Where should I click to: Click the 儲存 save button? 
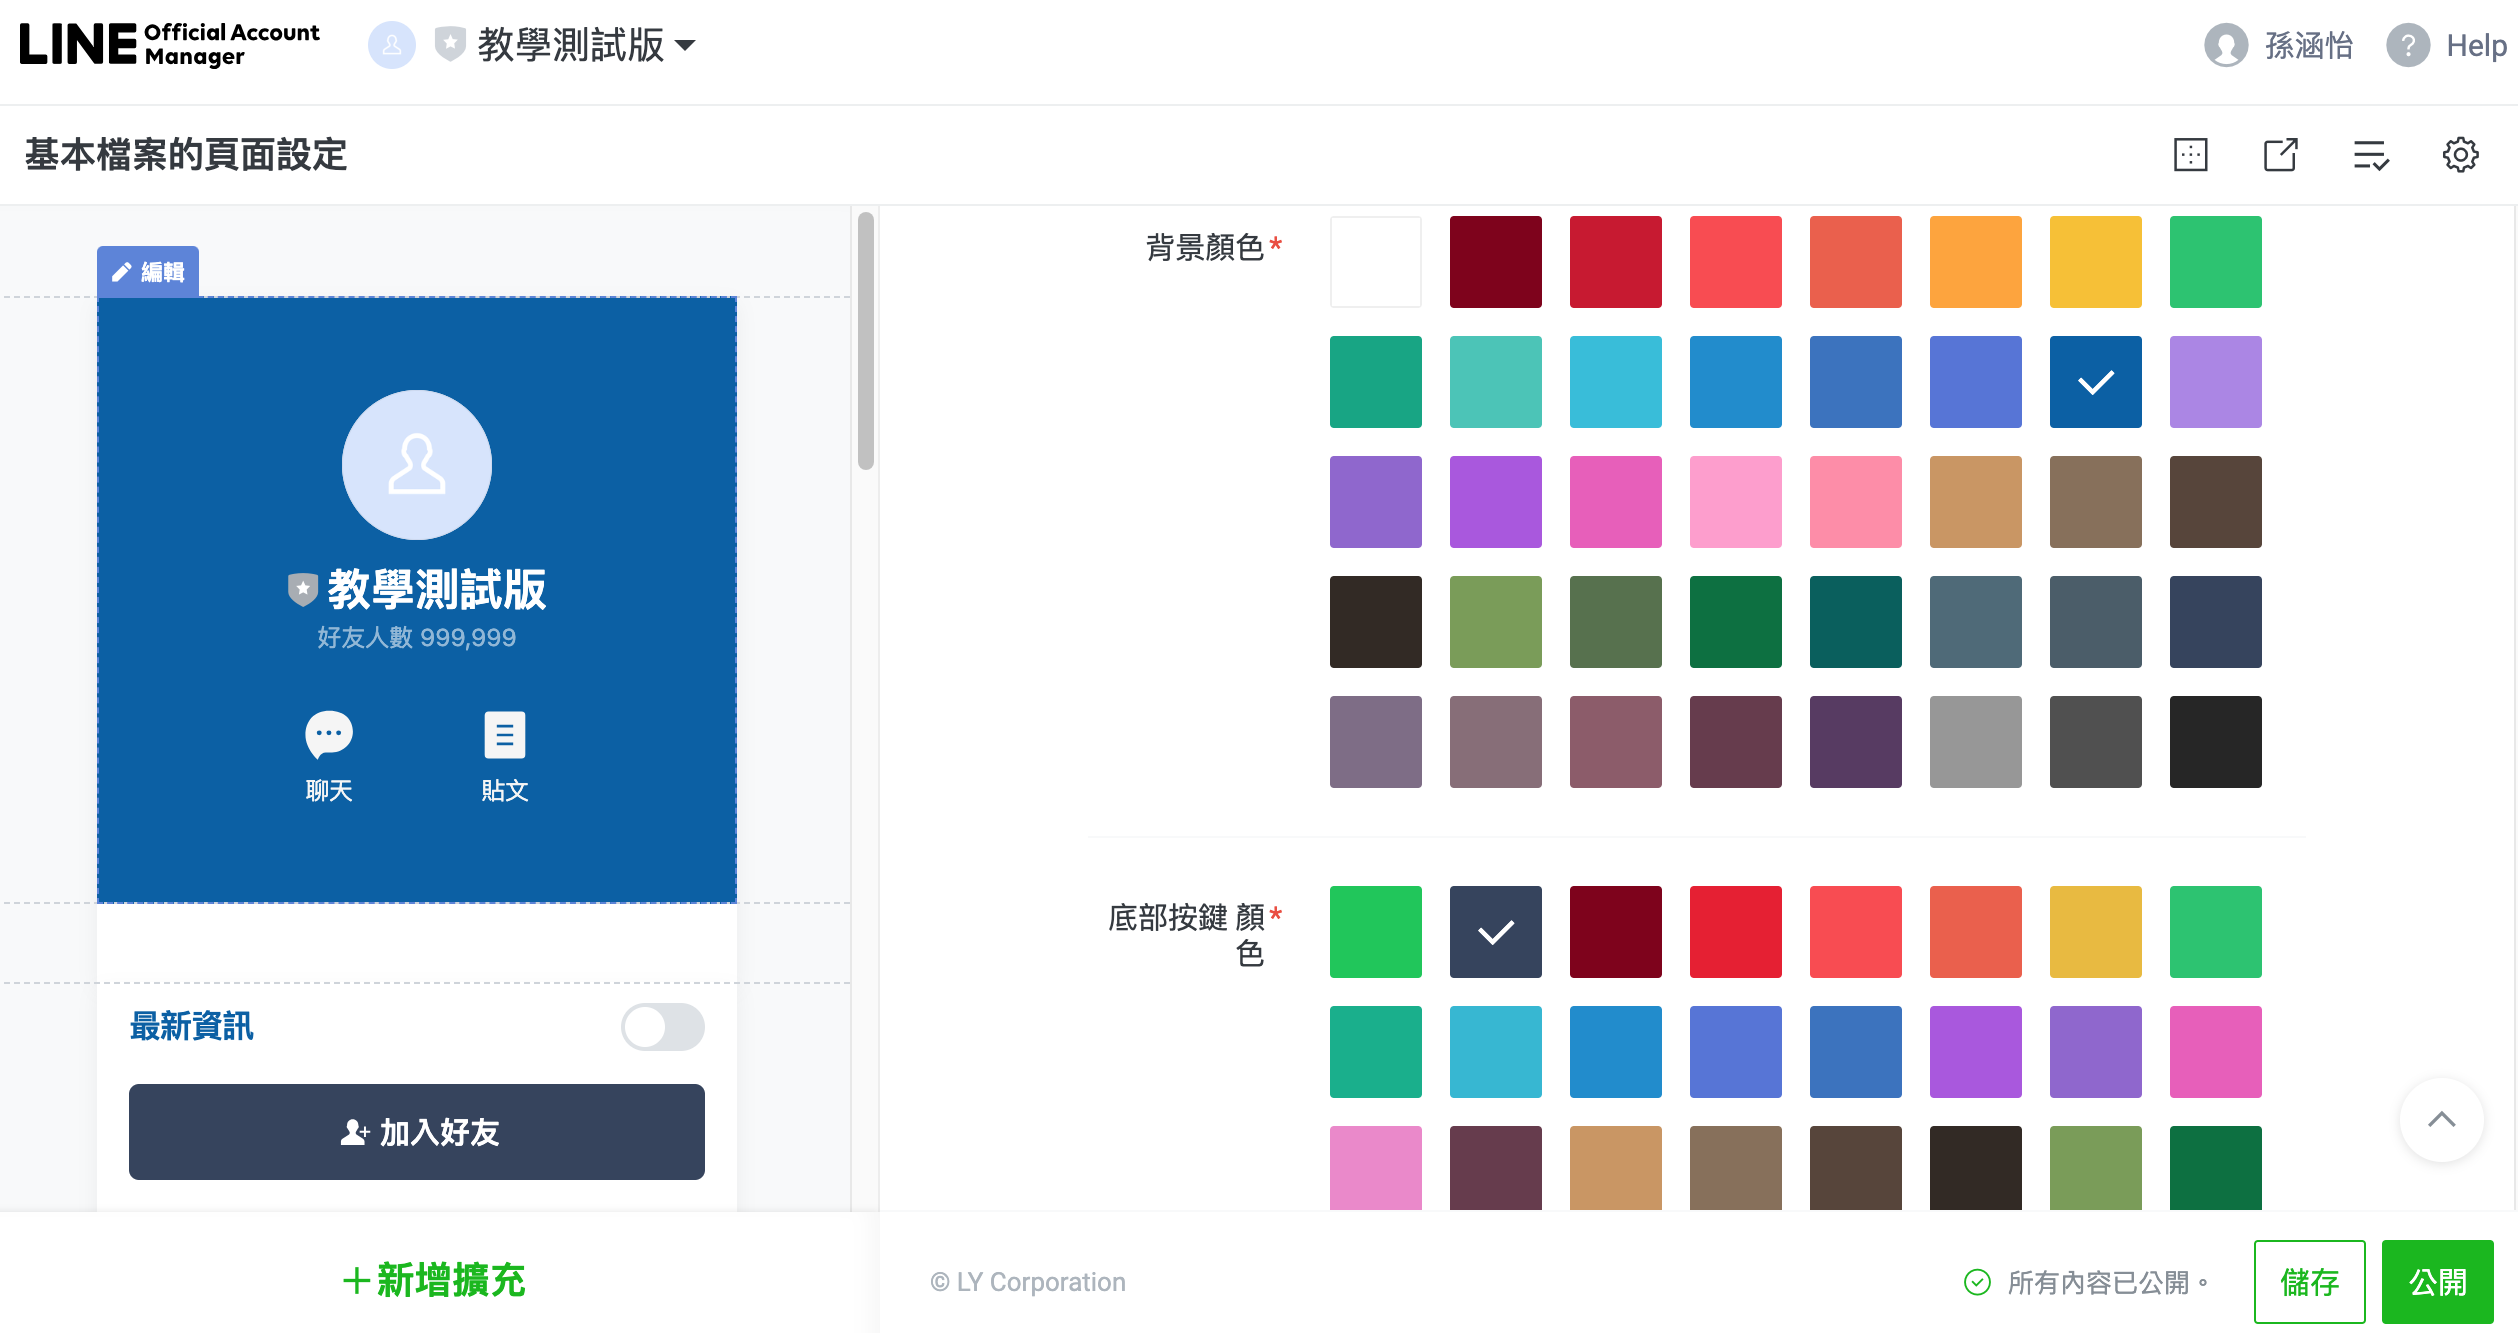[x=2310, y=1282]
